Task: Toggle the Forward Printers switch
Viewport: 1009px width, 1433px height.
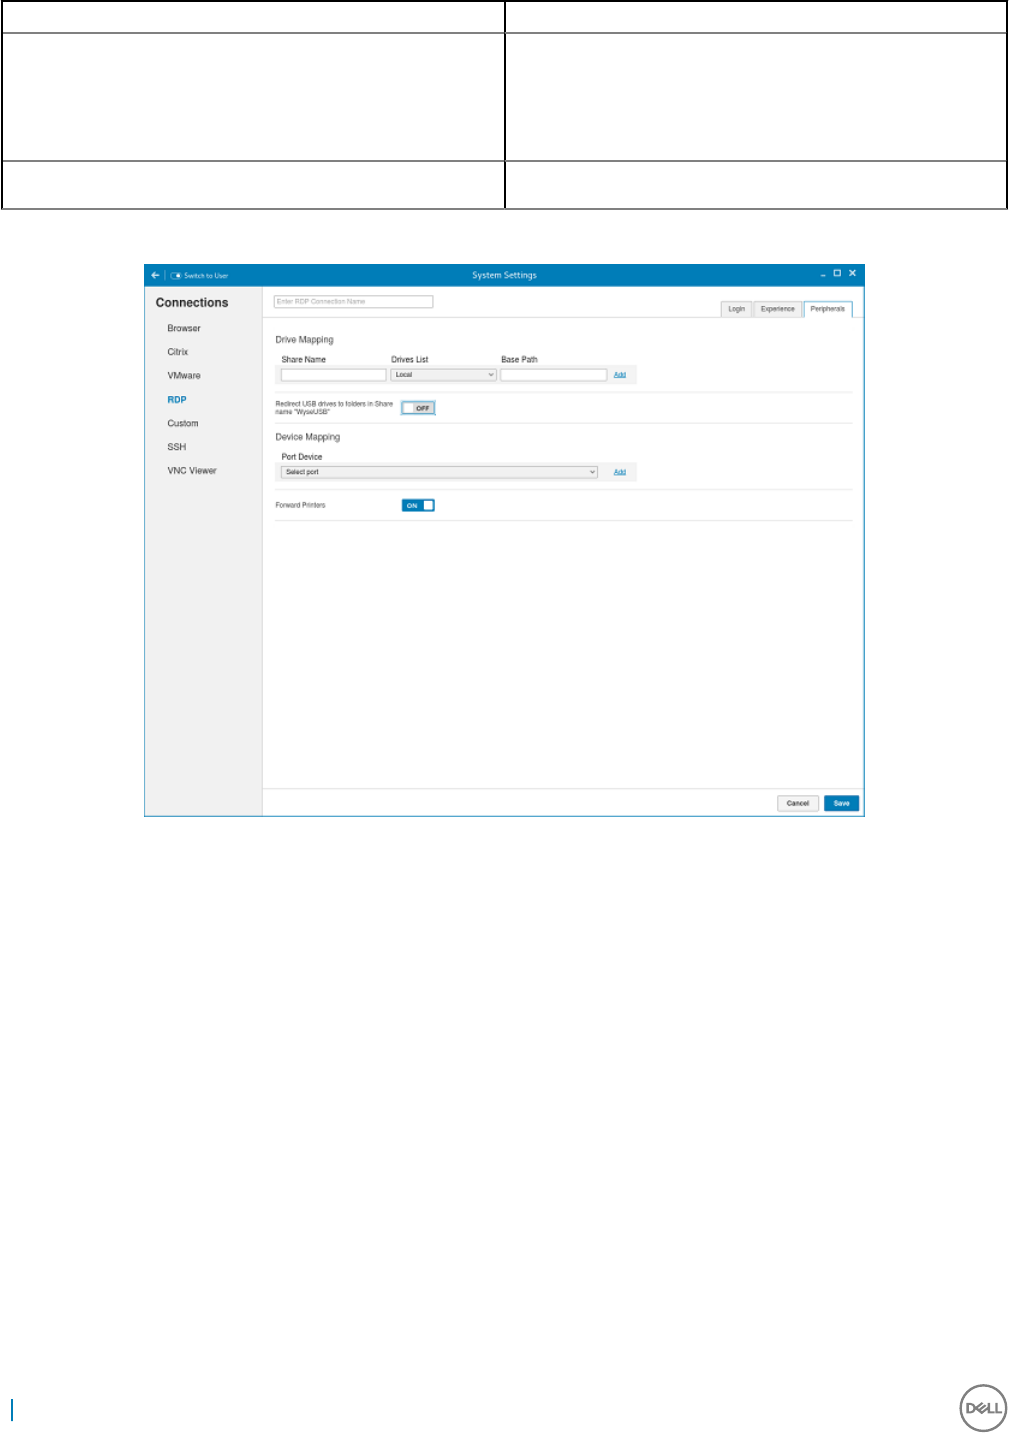Action: click(x=418, y=506)
